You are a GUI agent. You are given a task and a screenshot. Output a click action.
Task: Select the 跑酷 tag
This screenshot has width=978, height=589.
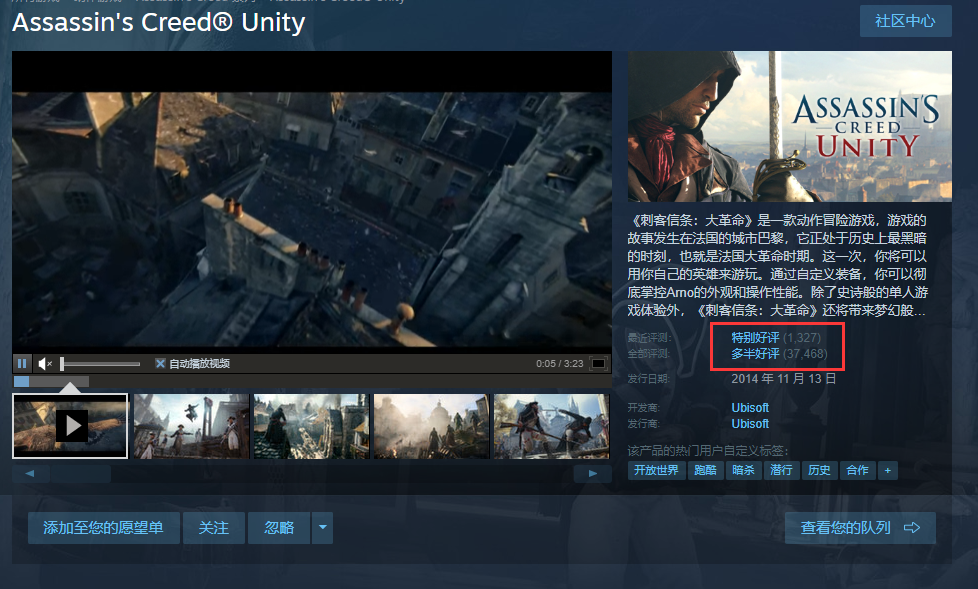705,470
